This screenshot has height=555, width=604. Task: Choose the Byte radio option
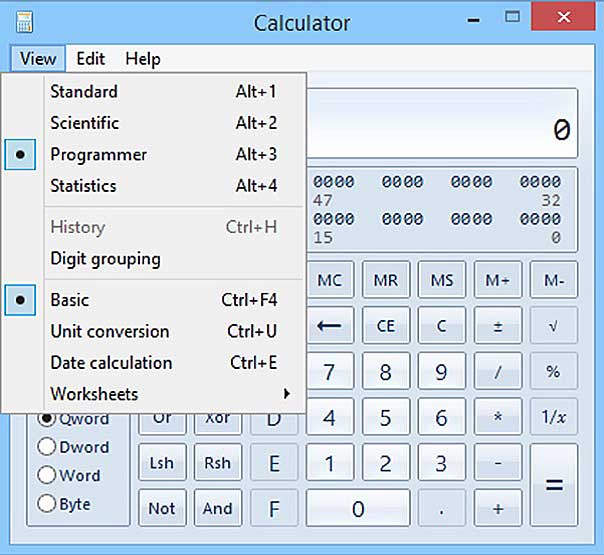click(47, 504)
